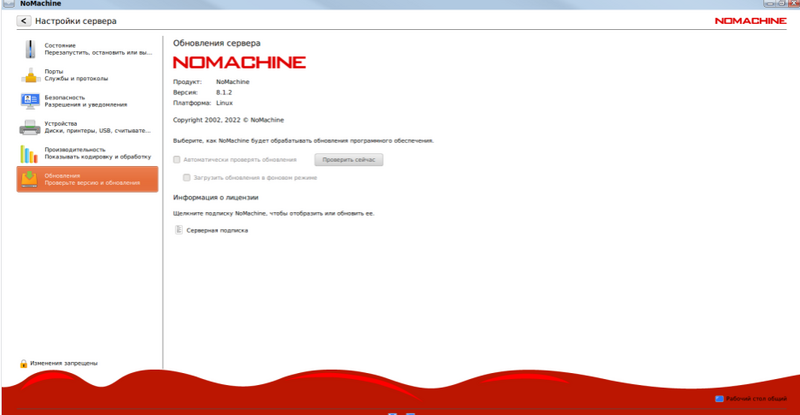This screenshot has width=800, height=415.
Task: Click the Copyright 2002, 2022 © NoMachine text
Action: click(229, 120)
